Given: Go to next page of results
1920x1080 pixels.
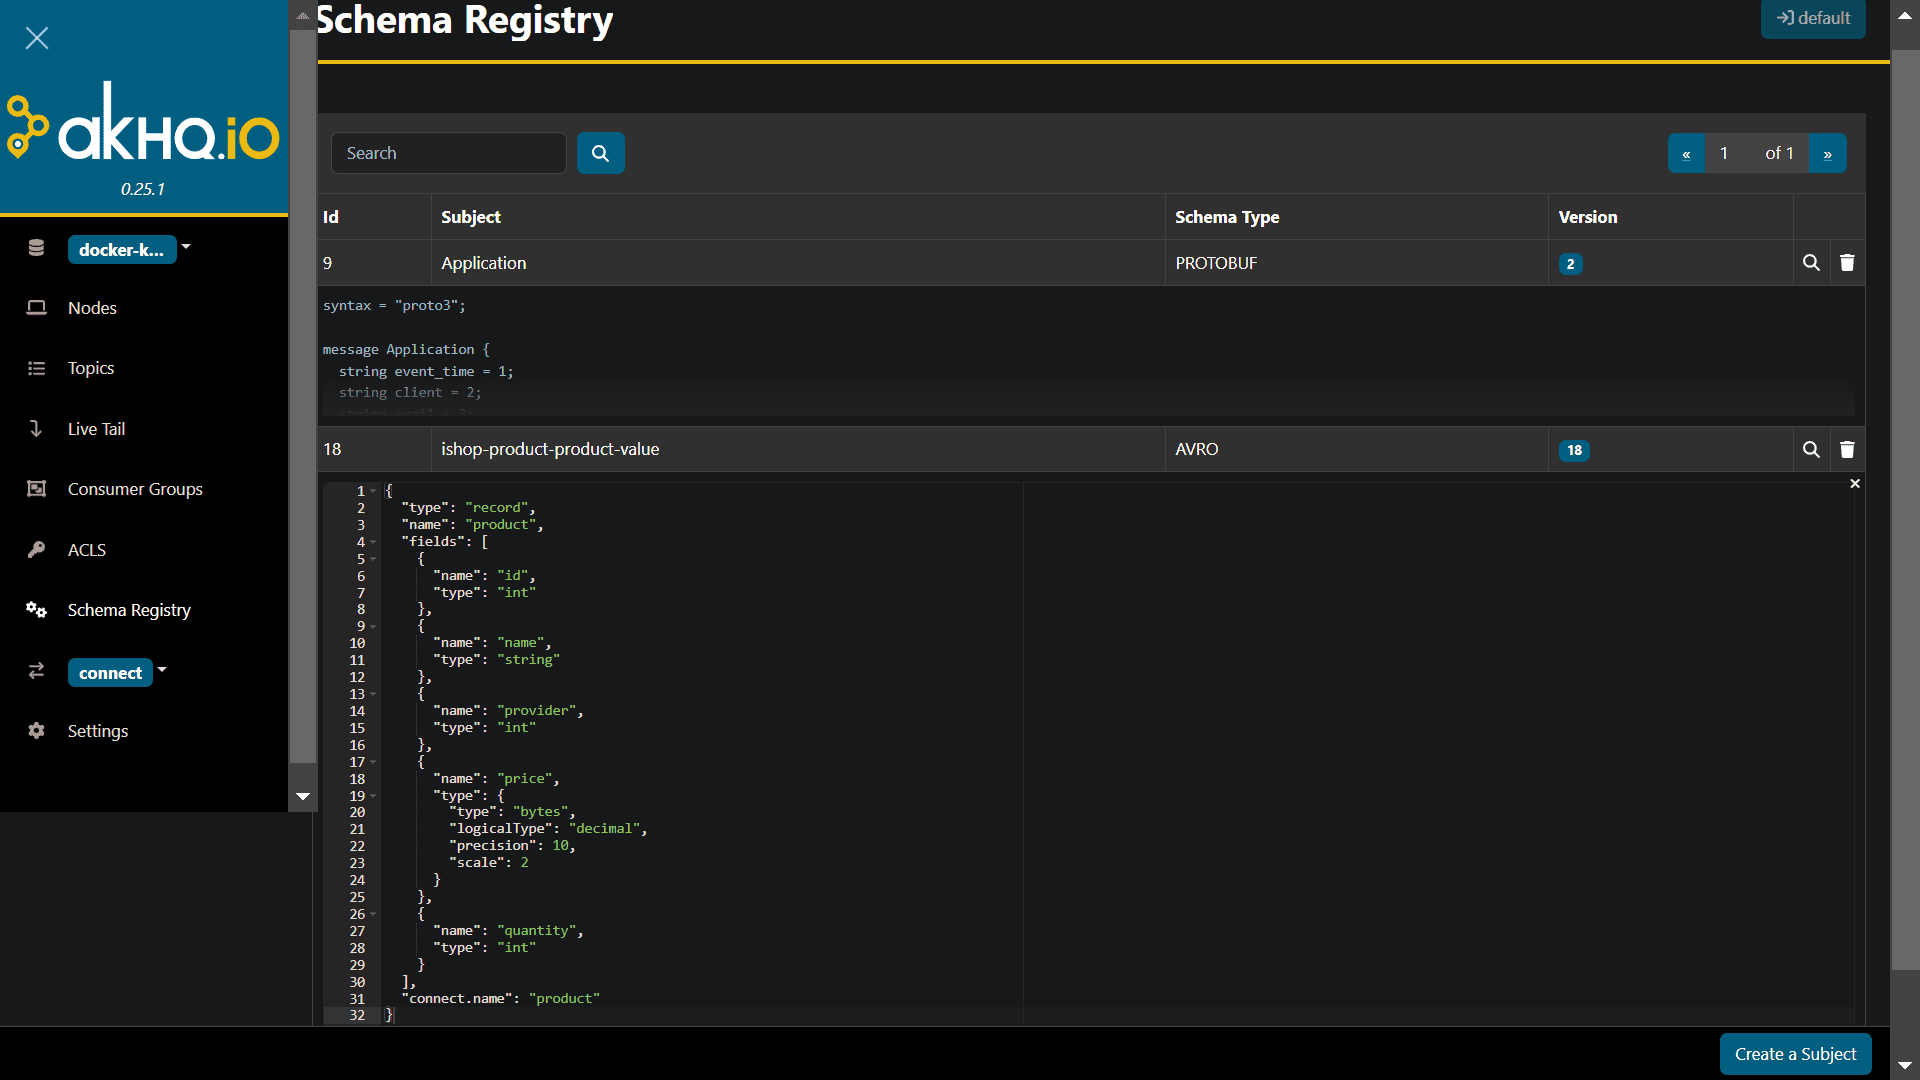Looking at the screenshot, I should tap(1827, 154).
